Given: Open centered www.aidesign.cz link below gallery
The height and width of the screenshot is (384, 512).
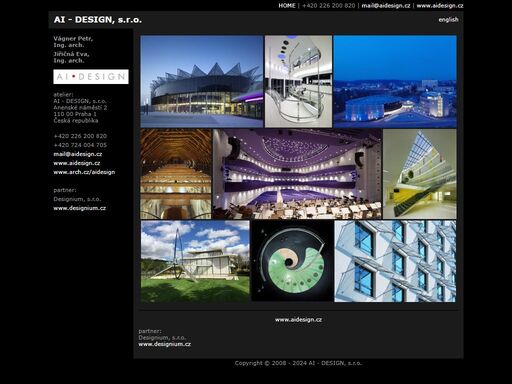Looking at the screenshot, I should click(x=298, y=320).
